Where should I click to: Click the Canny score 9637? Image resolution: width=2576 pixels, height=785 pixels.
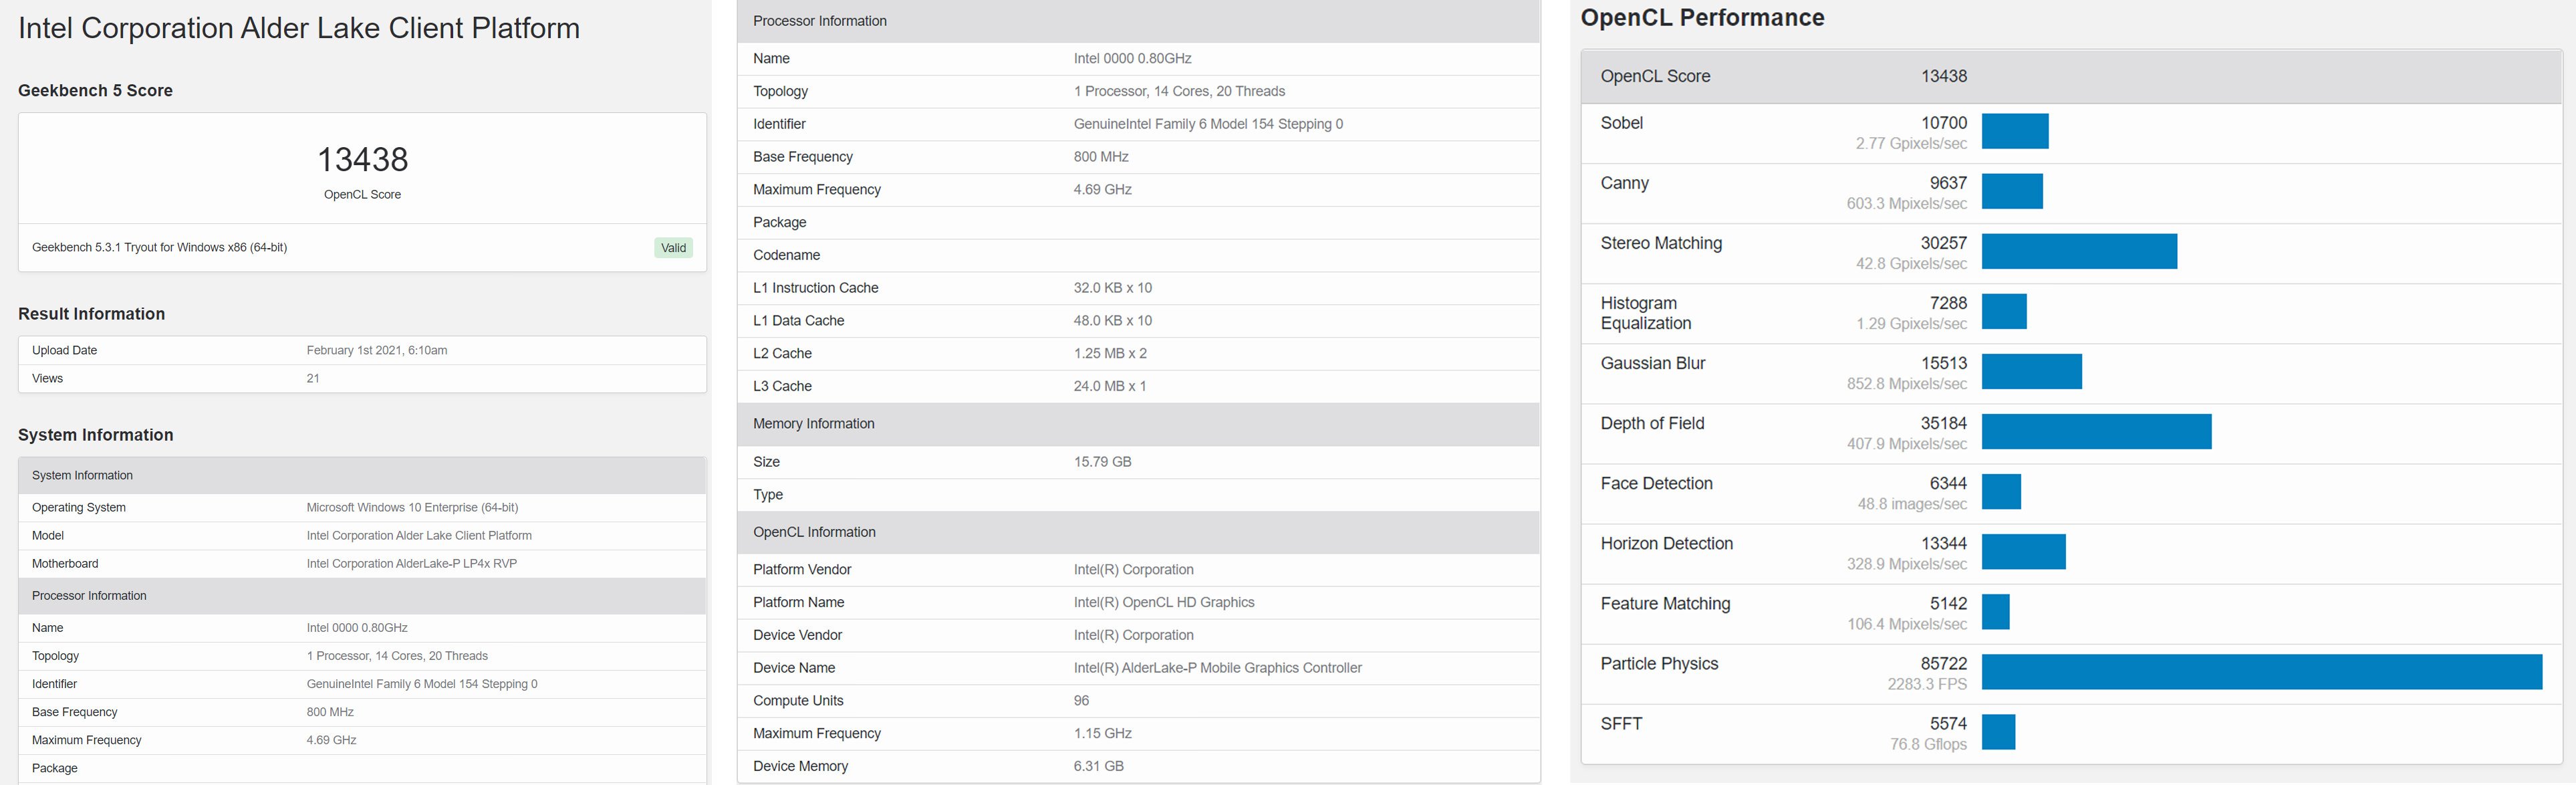(1948, 183)
